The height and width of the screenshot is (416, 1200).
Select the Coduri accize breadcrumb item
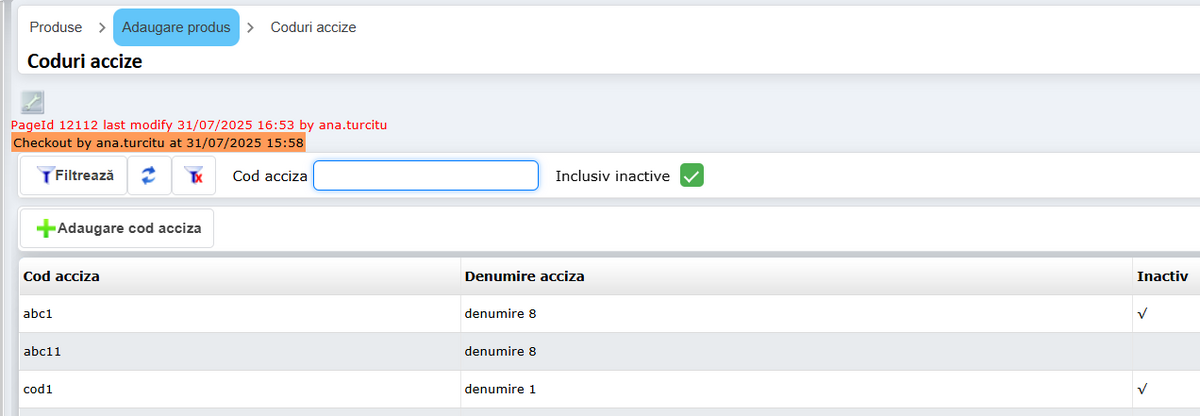pyautogui.click(x=313, y=28)
